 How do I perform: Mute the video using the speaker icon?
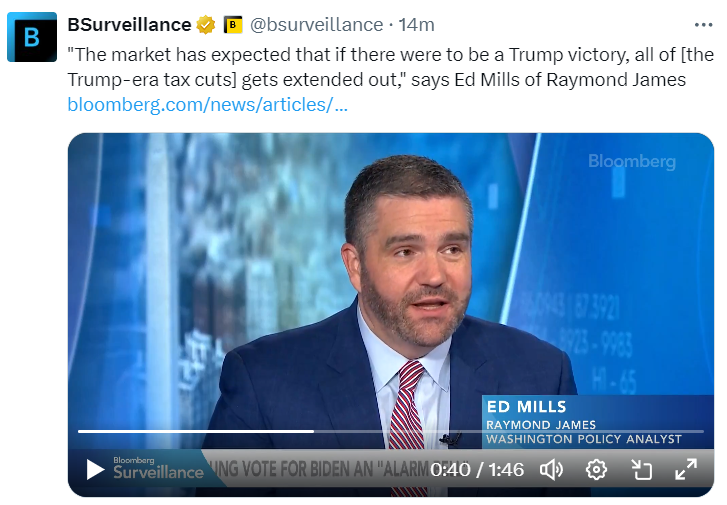coord(551,469)
